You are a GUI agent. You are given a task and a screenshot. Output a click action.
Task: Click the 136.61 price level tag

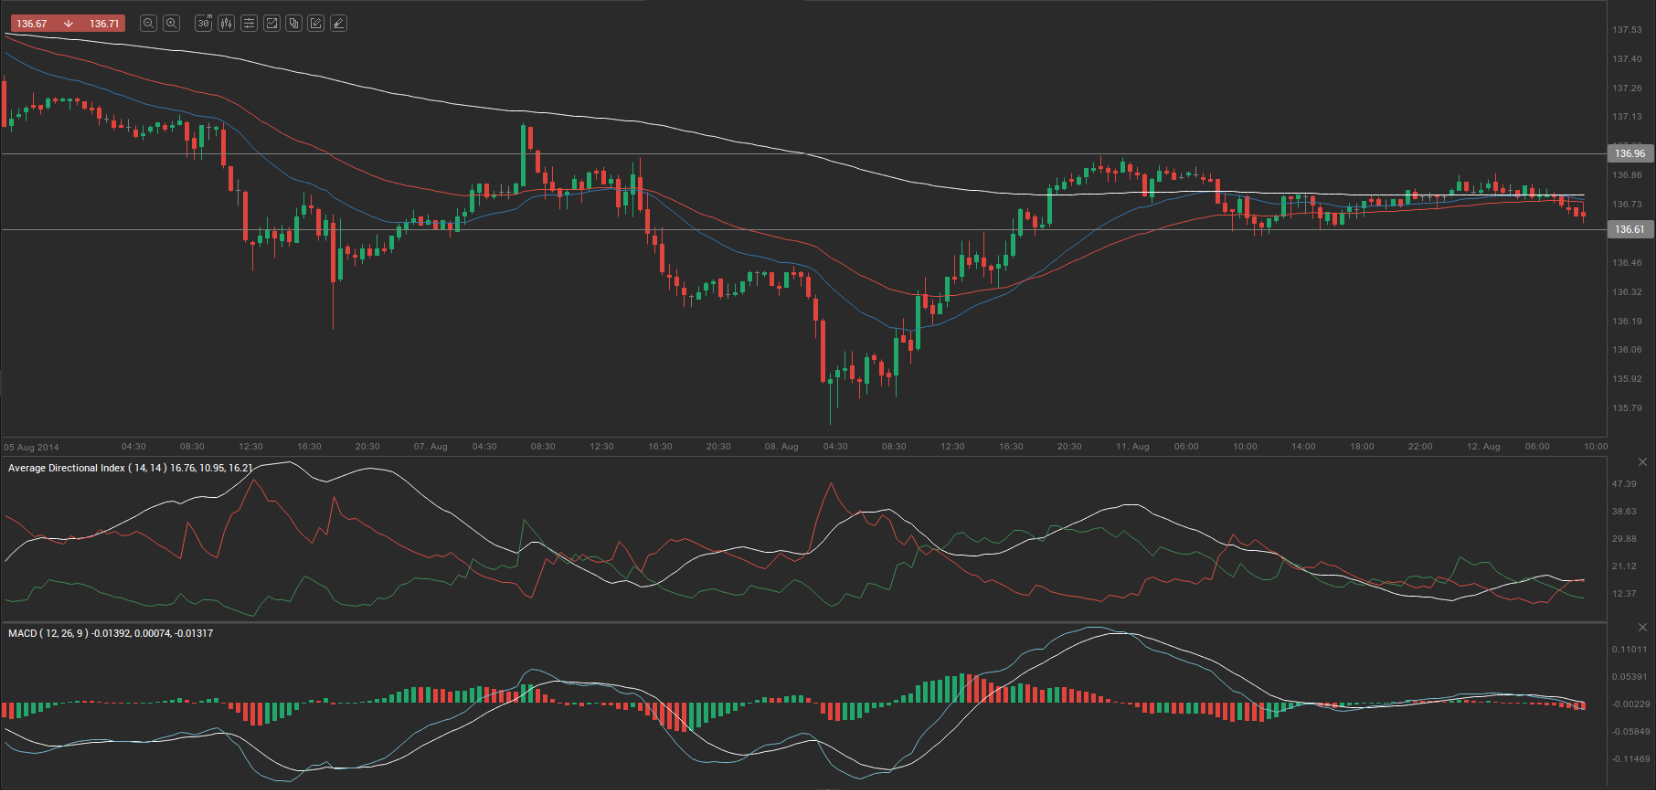tap(1630, 230)
